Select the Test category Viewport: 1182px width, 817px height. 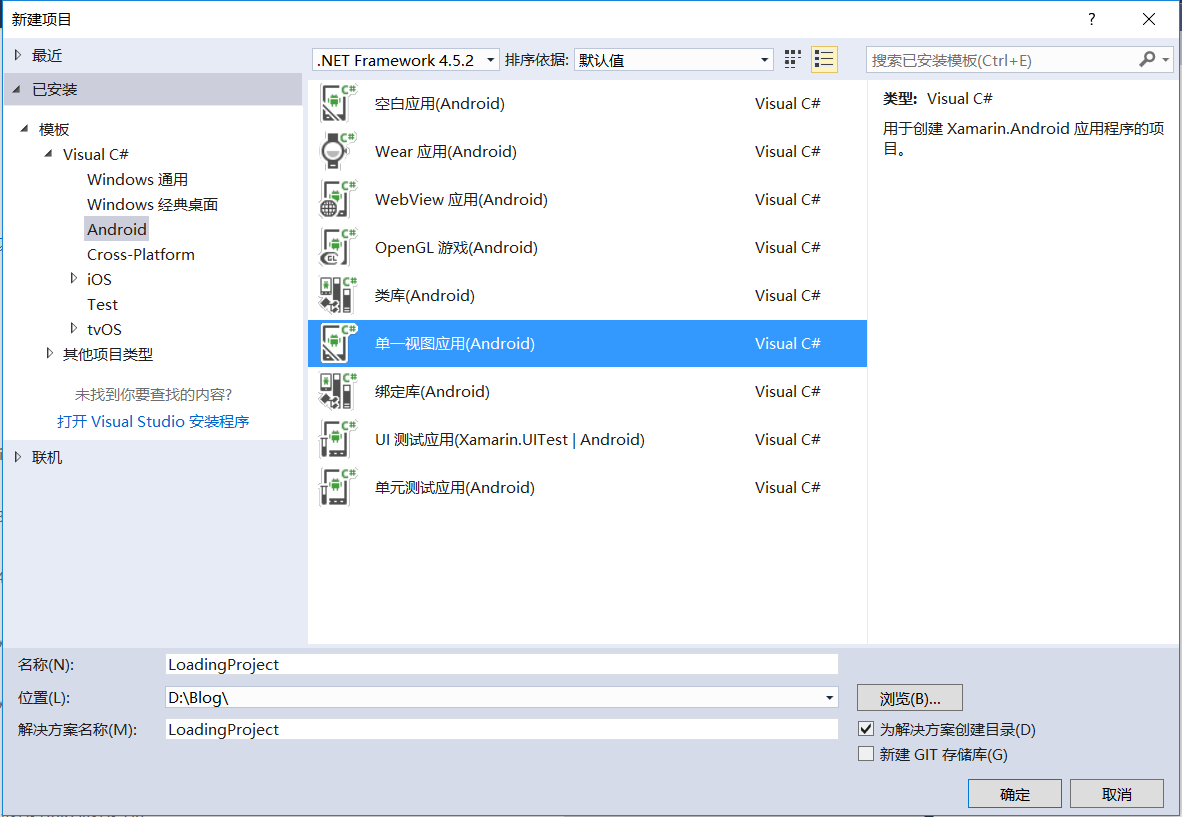tap(103, 304)
